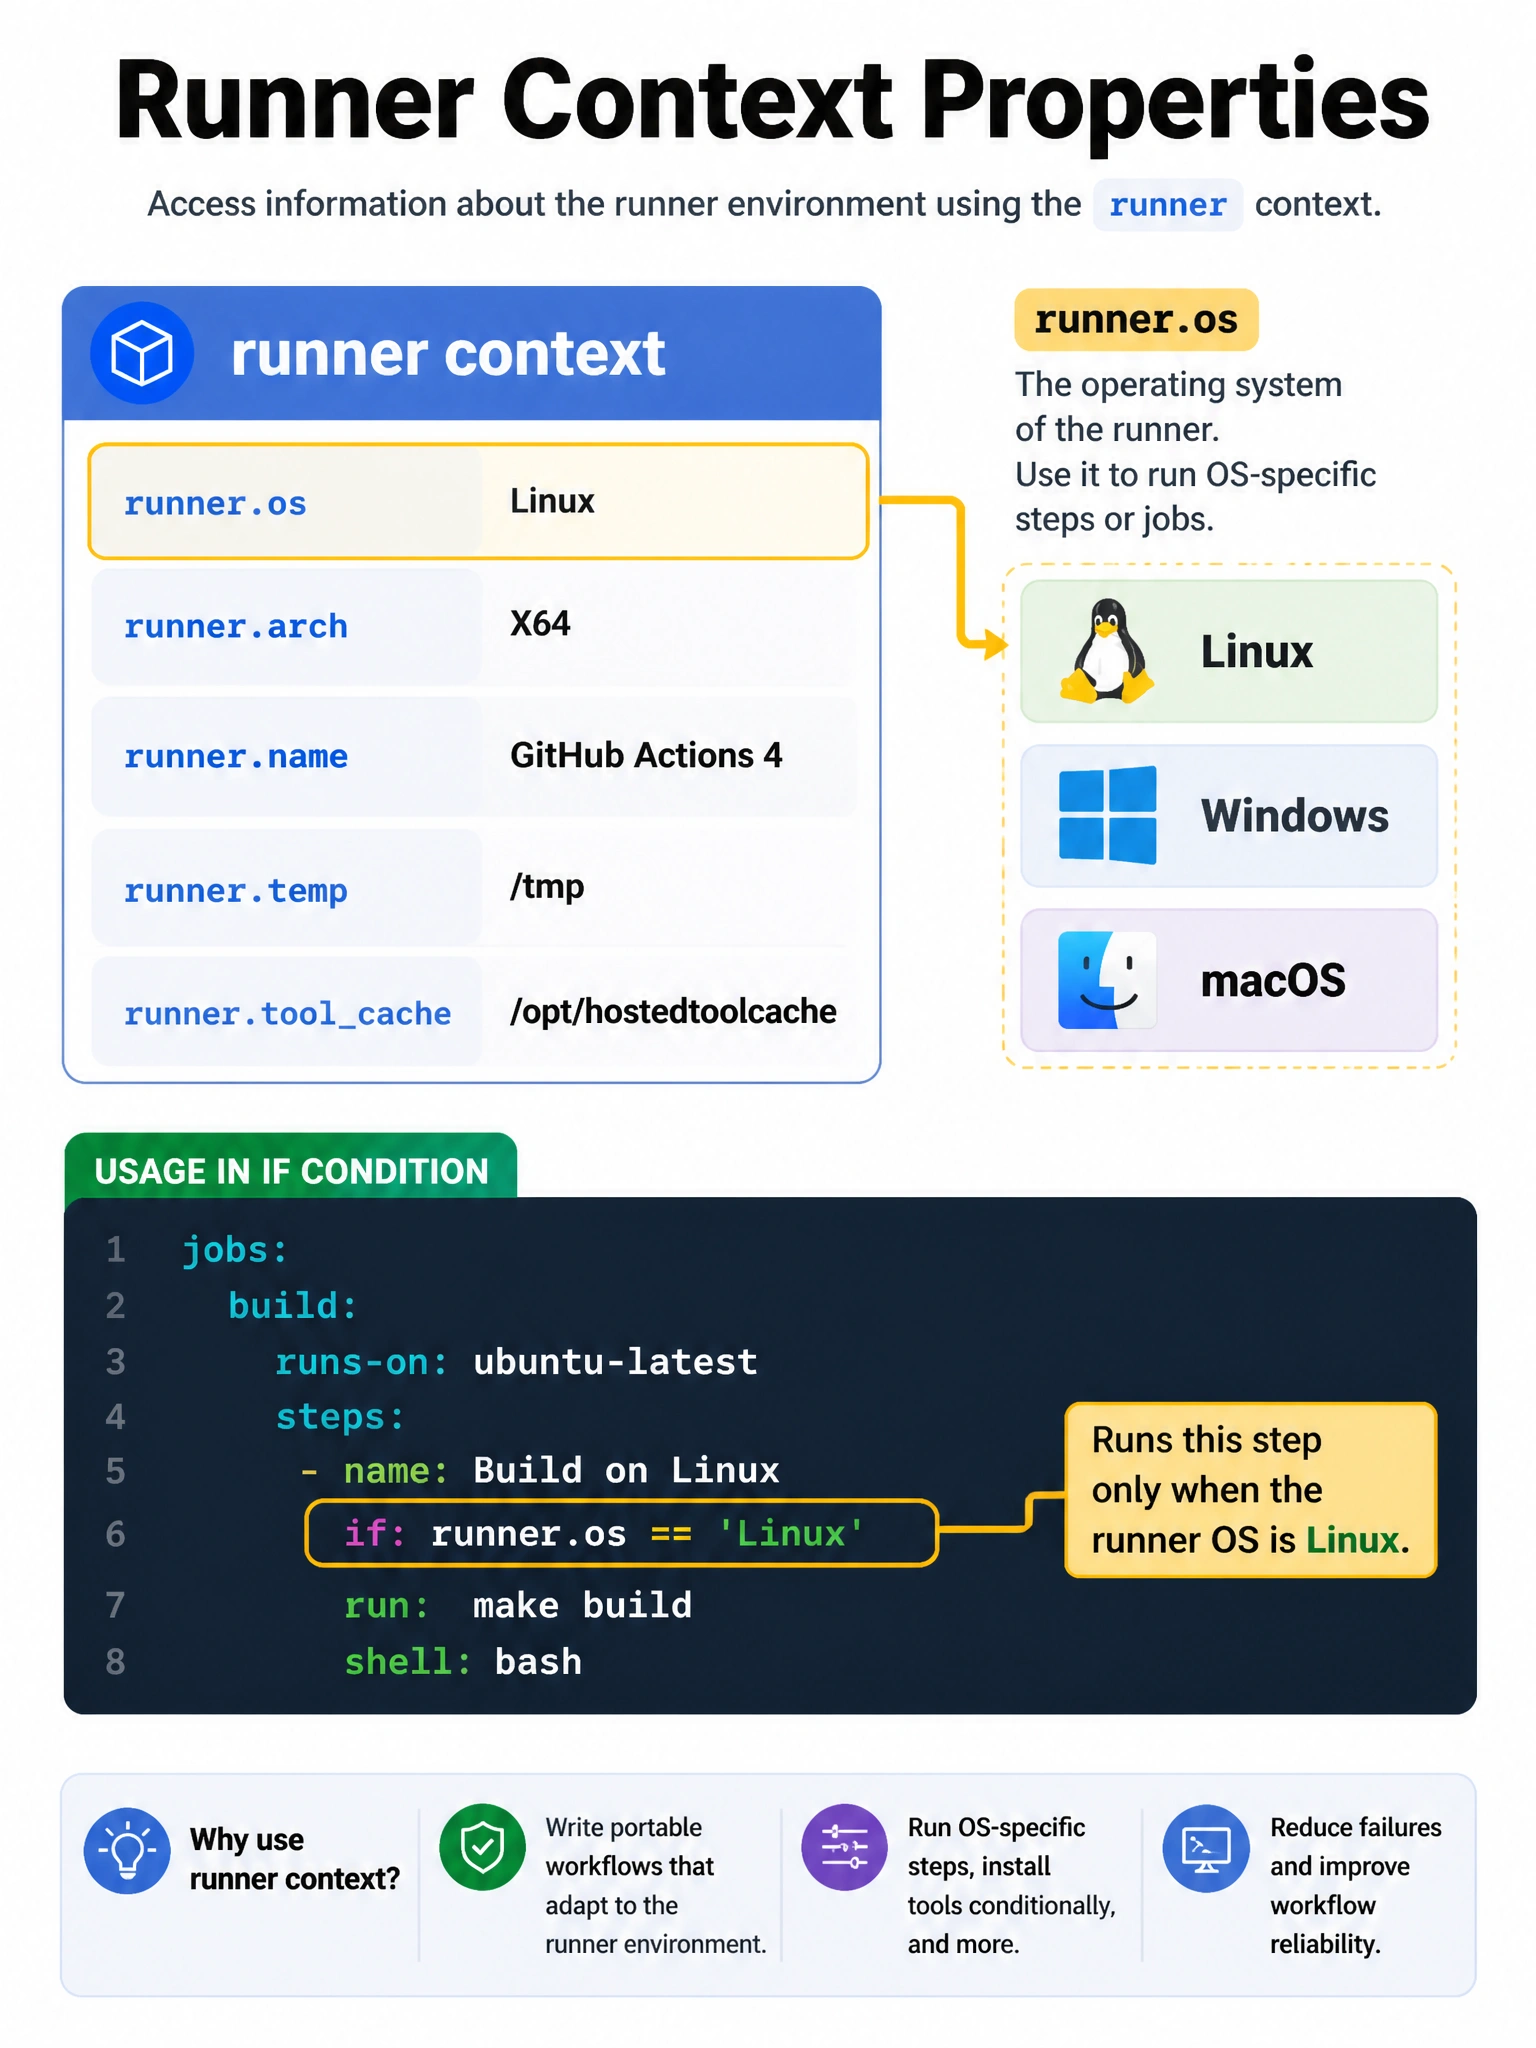Click the Windows logo icon
Screen dimensions: 1536x2048
(1107, 815)
